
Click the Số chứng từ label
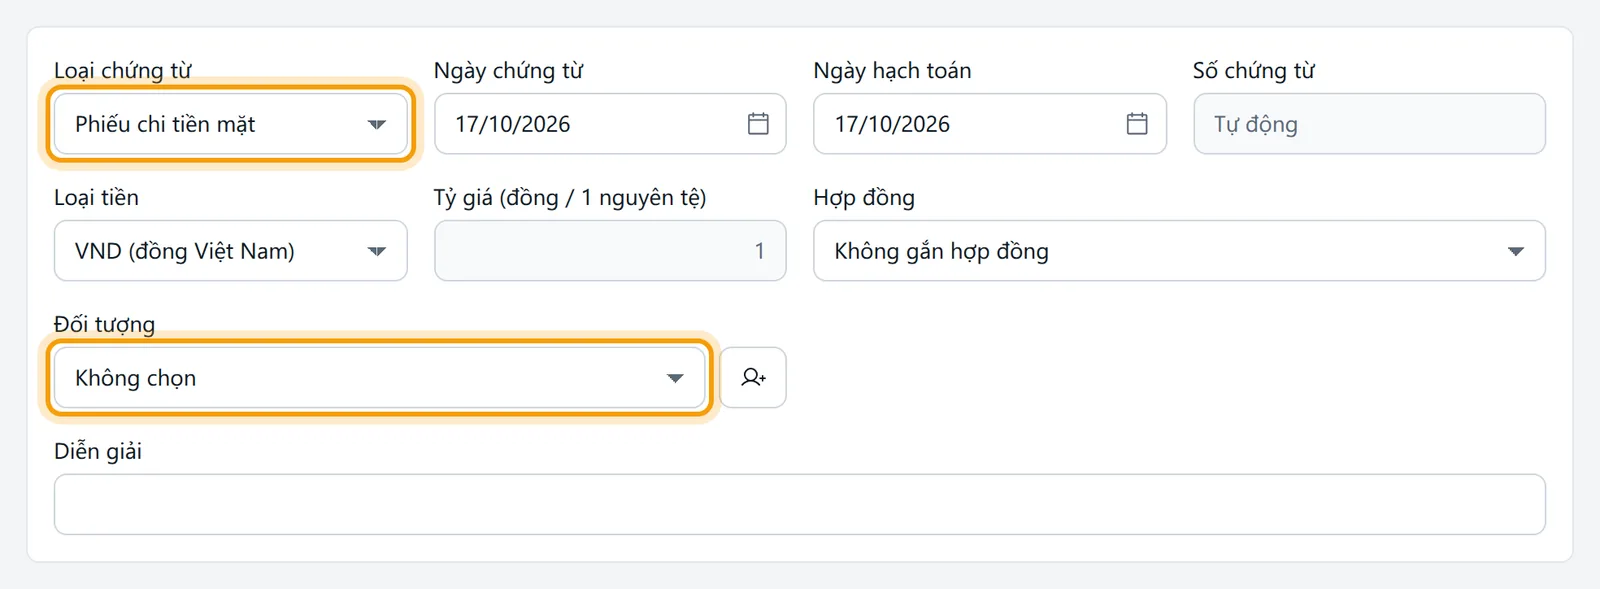point(1254,71)
